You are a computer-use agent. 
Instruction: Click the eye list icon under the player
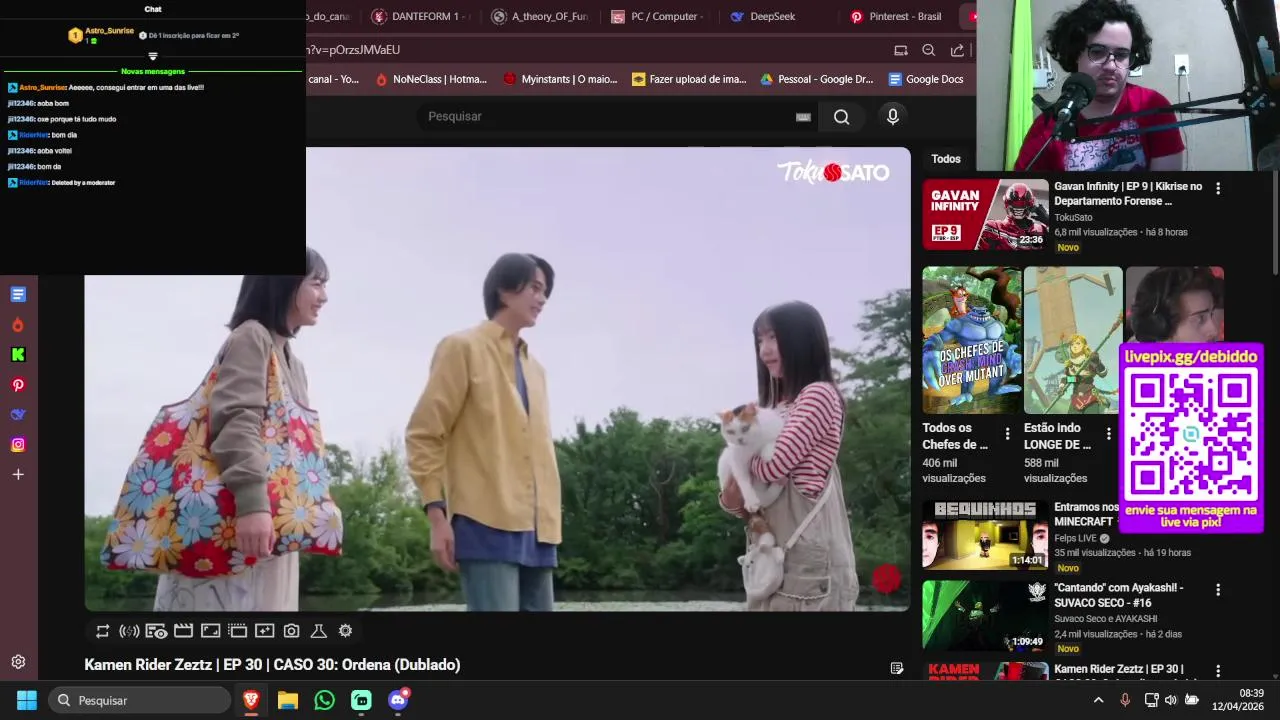pyautogui.click(x=156, y=631)
